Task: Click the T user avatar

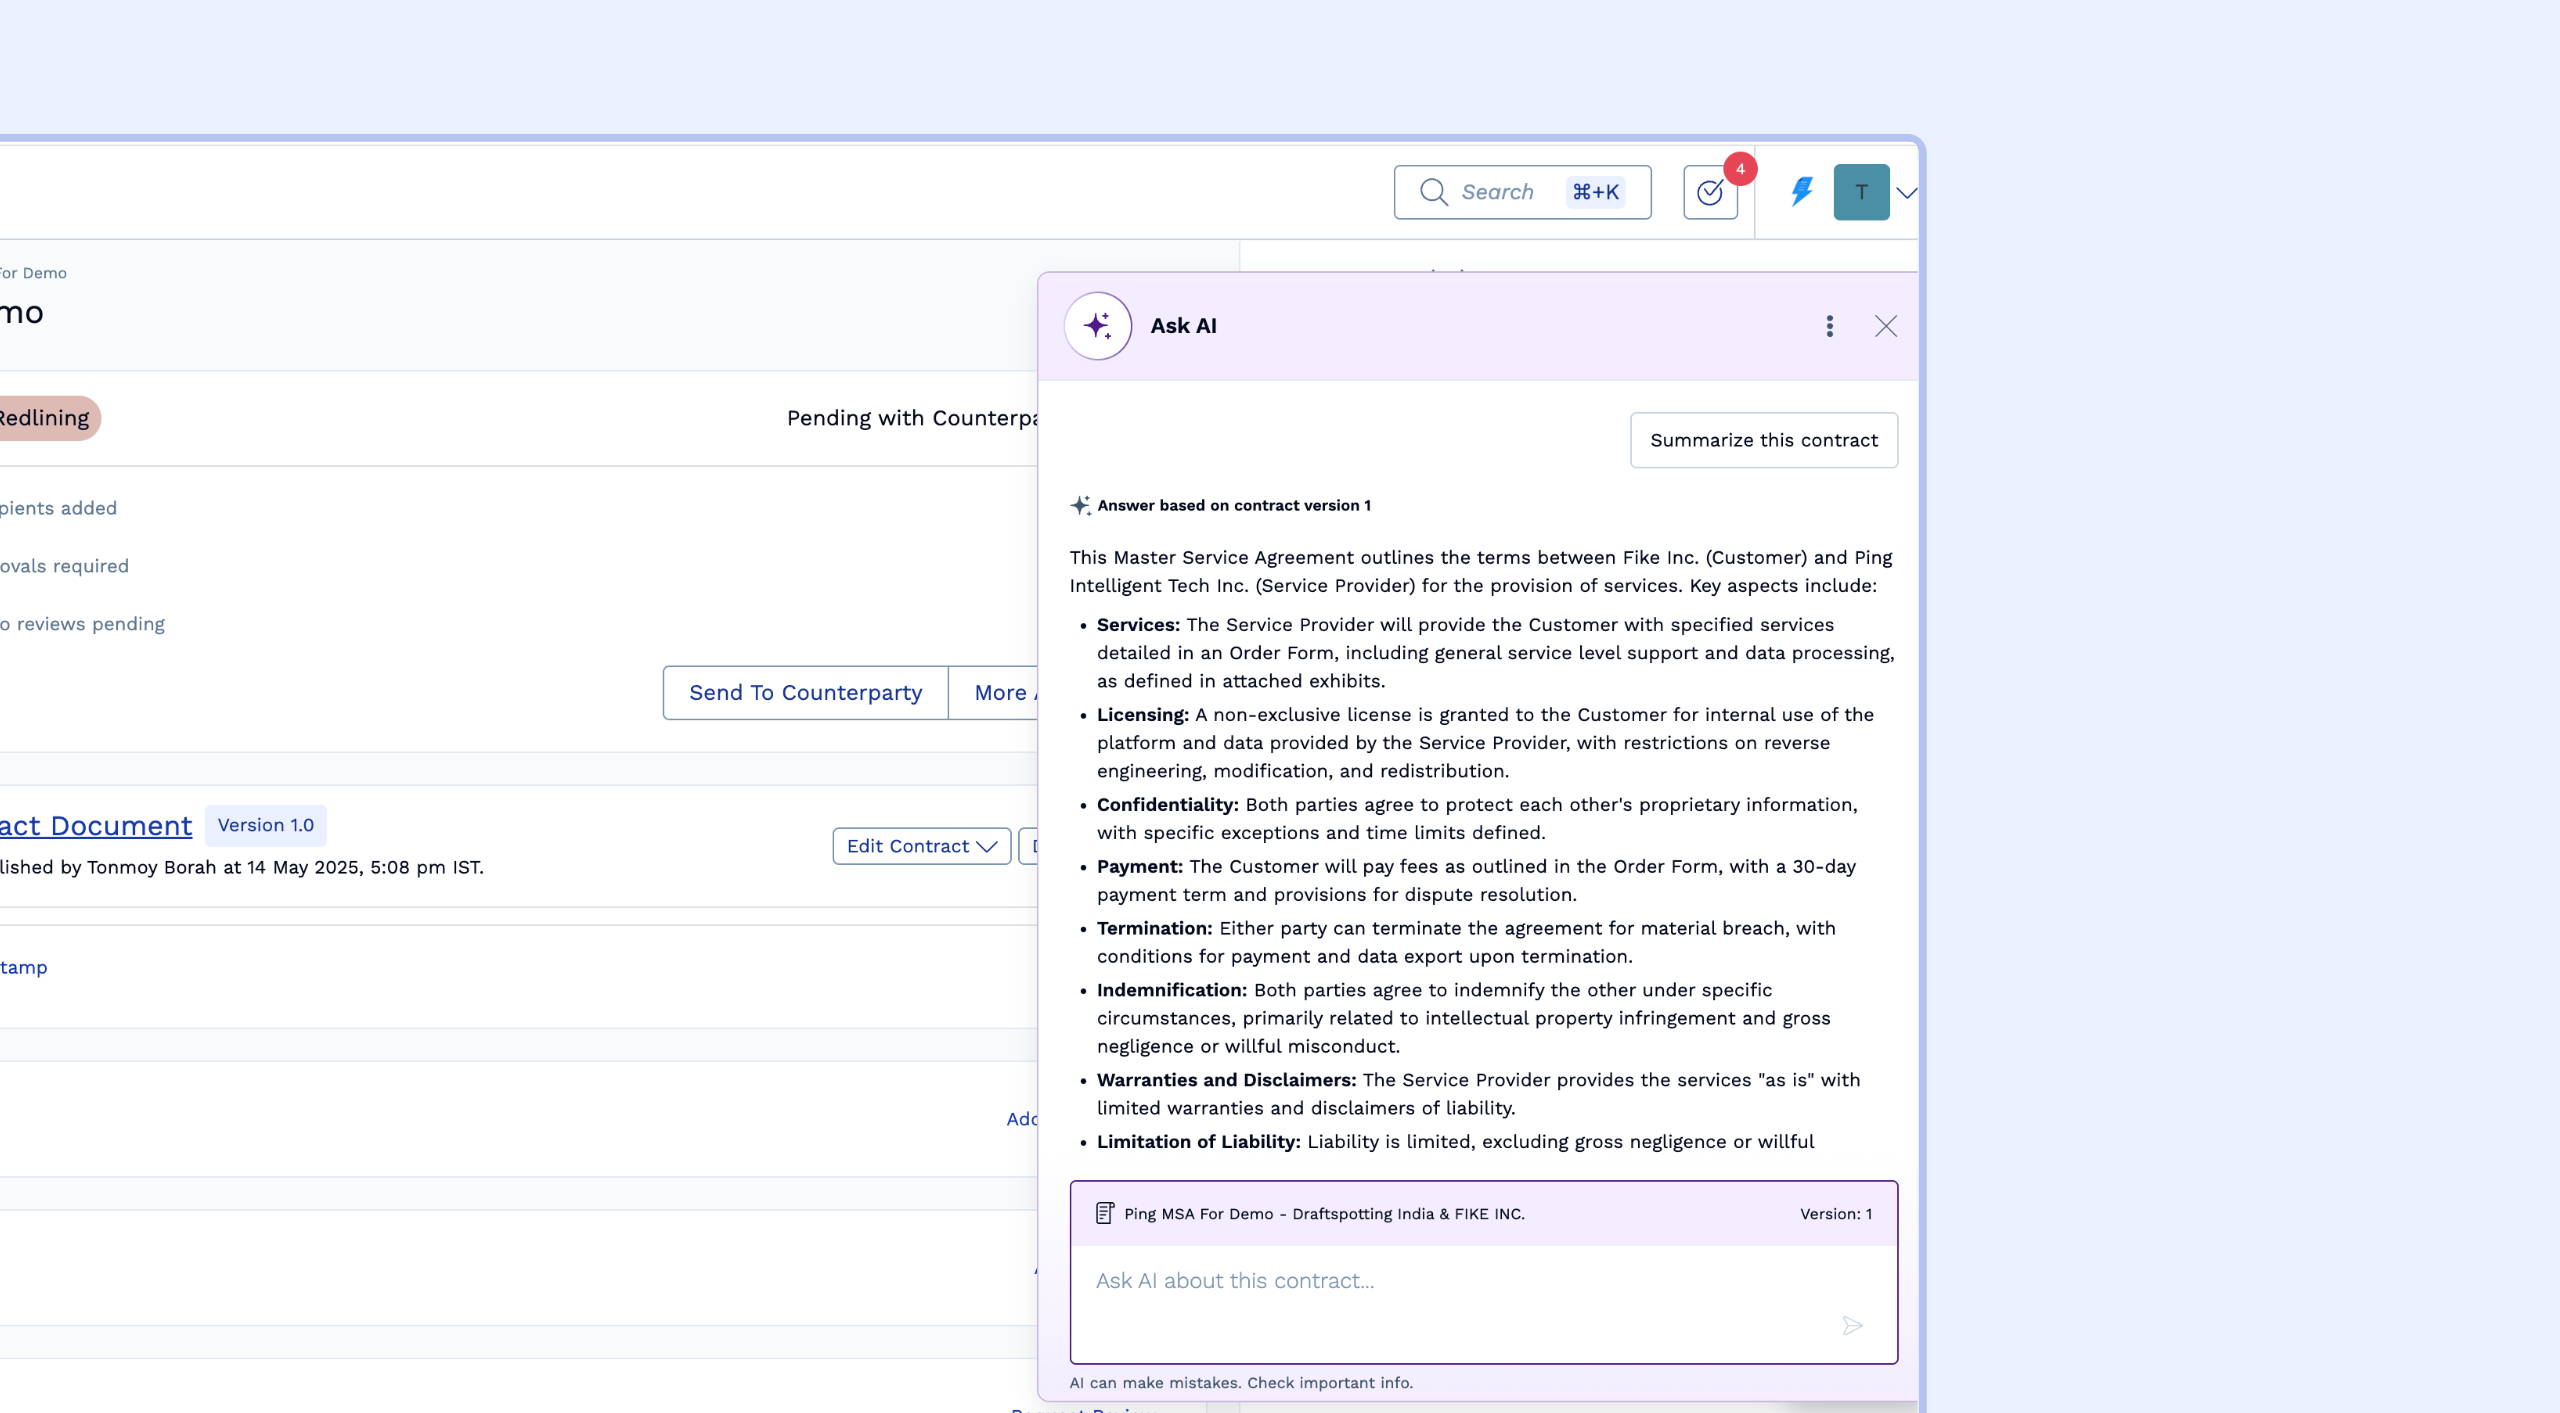Action: 1860,192
